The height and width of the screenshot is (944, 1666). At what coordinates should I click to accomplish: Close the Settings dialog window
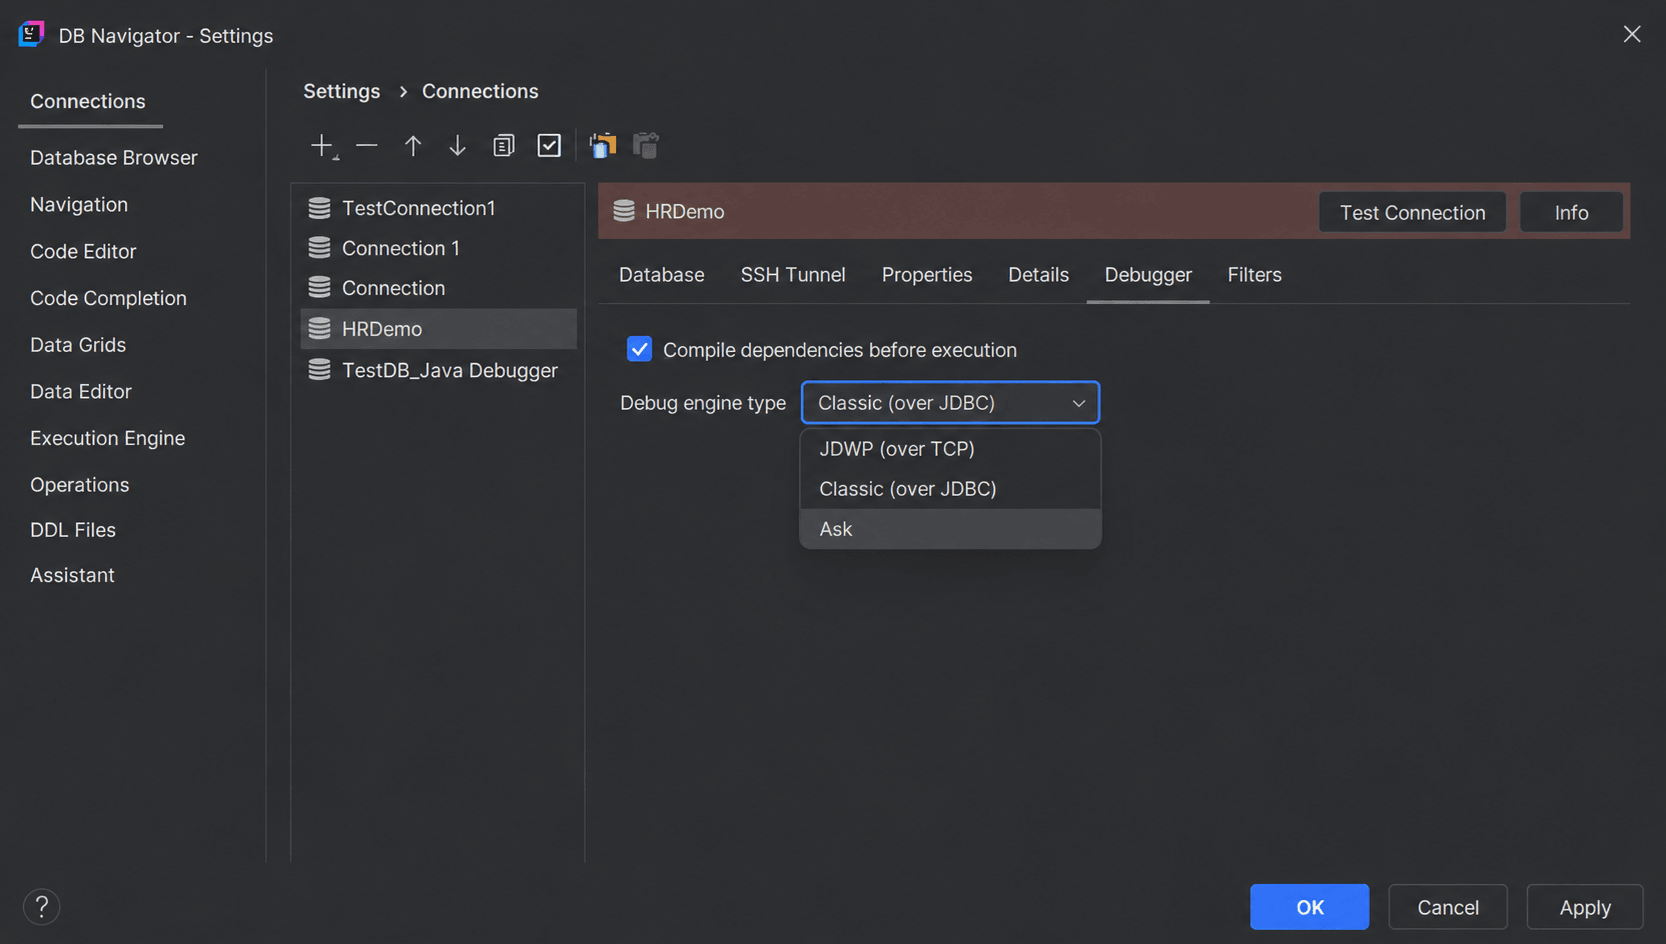pyautogui.click(x=1632, y=34)
